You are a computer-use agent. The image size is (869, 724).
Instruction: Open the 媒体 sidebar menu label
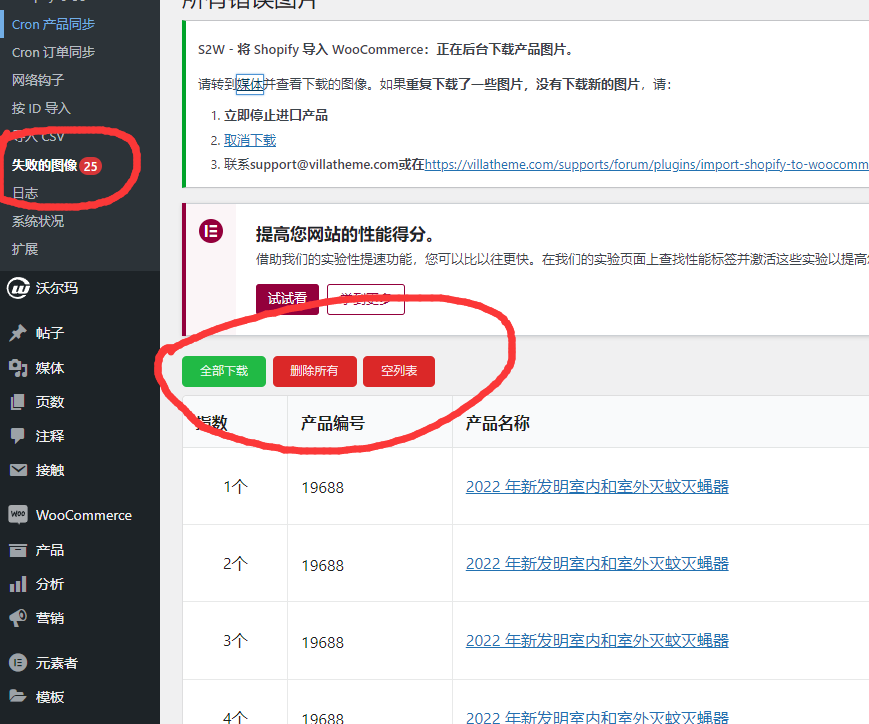point(50,368)
